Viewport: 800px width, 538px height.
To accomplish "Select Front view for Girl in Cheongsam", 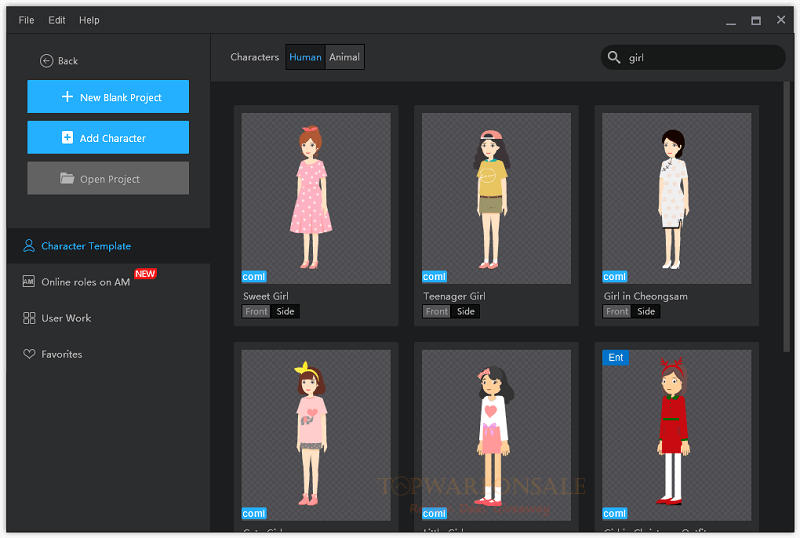I will pyautogui.click(x=617, y=311).
